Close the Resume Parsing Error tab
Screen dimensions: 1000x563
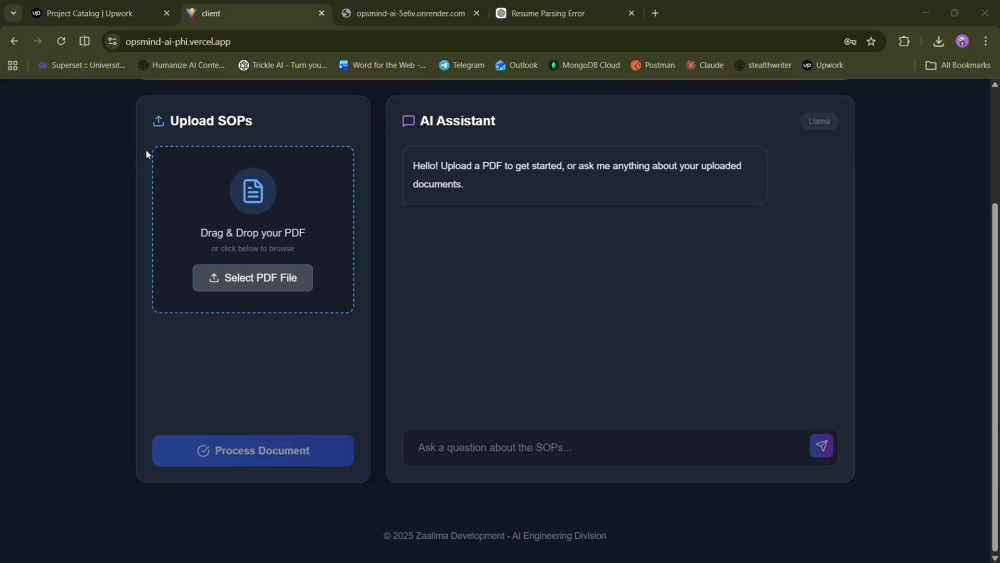coord(631,13)
